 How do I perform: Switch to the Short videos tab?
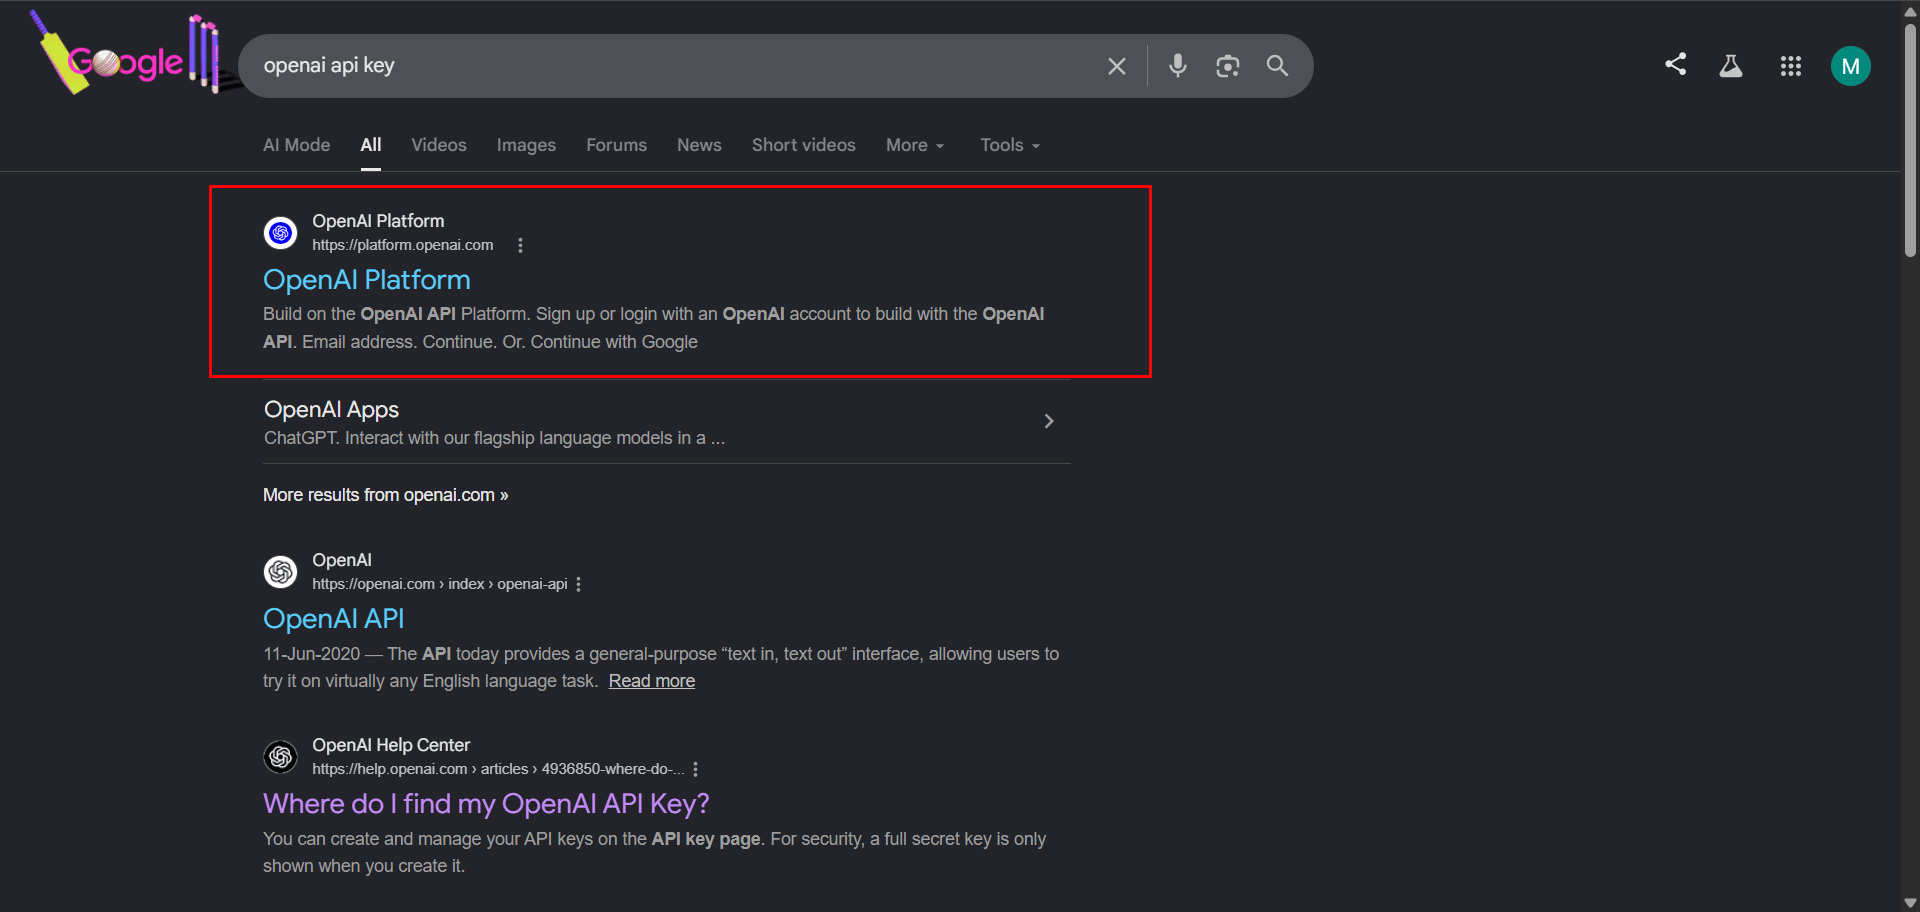pyautogui.click(x=804, y=145)
